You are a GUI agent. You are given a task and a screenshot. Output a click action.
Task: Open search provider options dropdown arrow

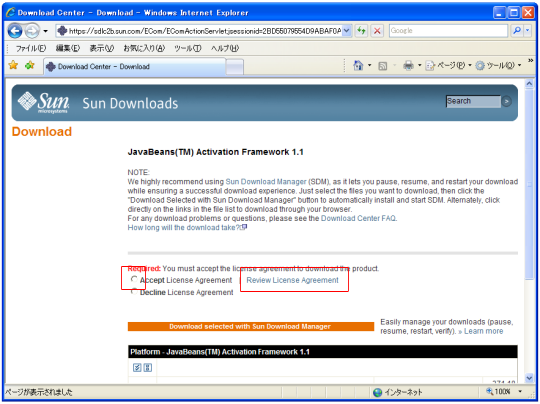tap(528, 31)
